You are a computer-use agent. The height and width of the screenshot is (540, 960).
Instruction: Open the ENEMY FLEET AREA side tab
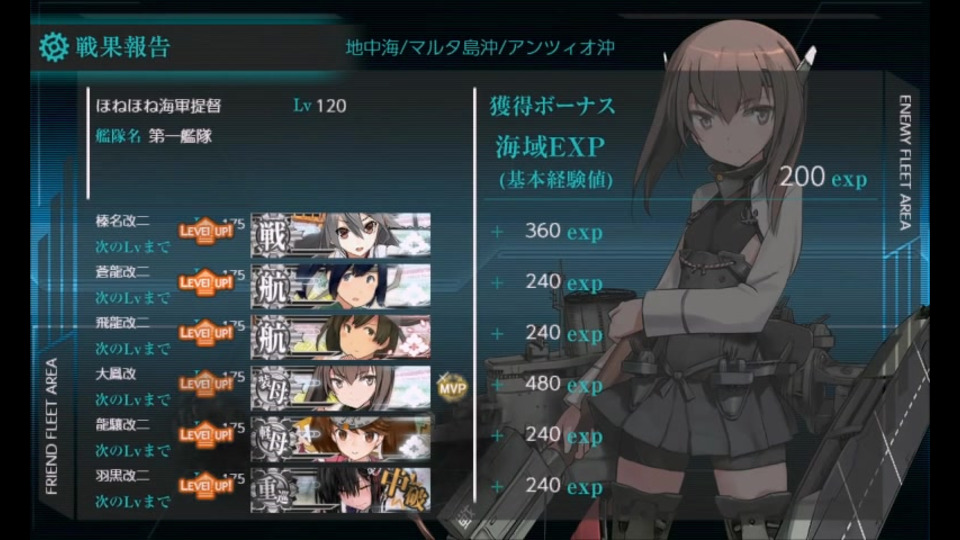905,162
